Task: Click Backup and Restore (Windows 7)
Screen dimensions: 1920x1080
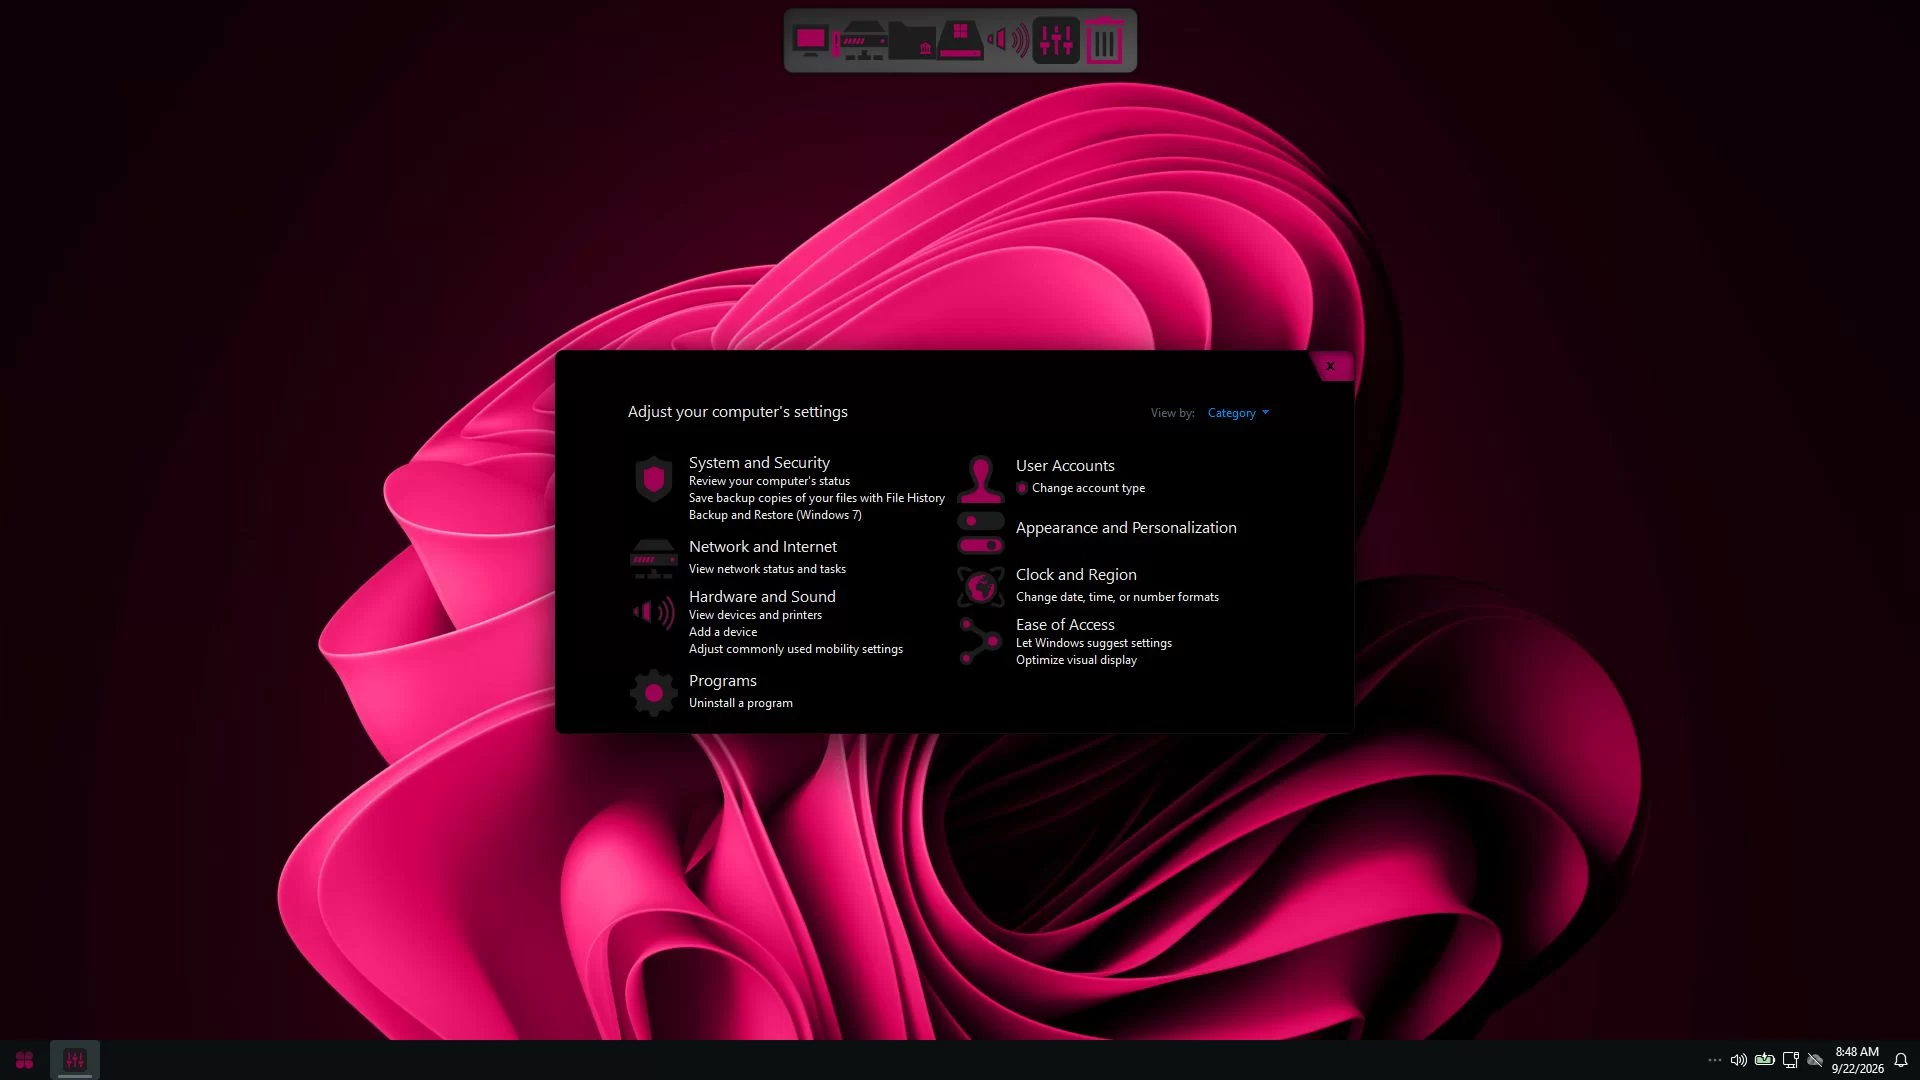Action: pos(775,515)
